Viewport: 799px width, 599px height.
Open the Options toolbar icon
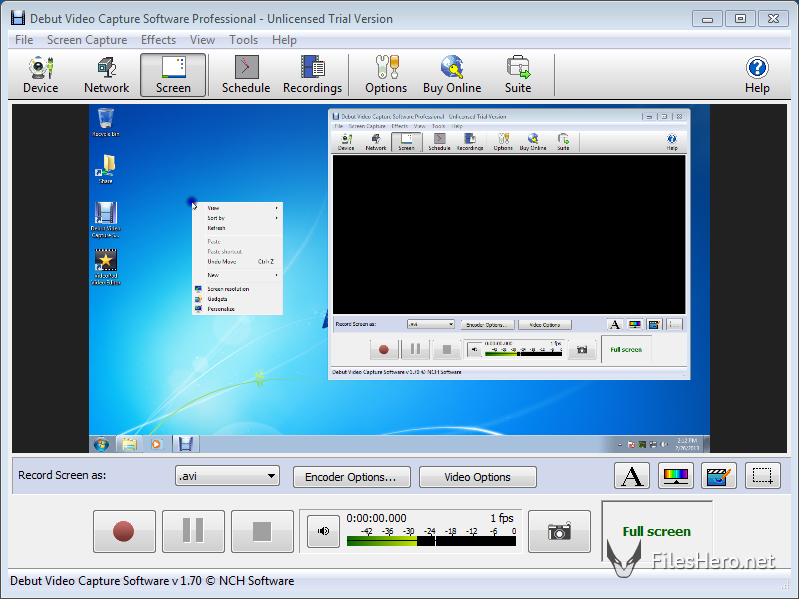click(x=386, y=75)
